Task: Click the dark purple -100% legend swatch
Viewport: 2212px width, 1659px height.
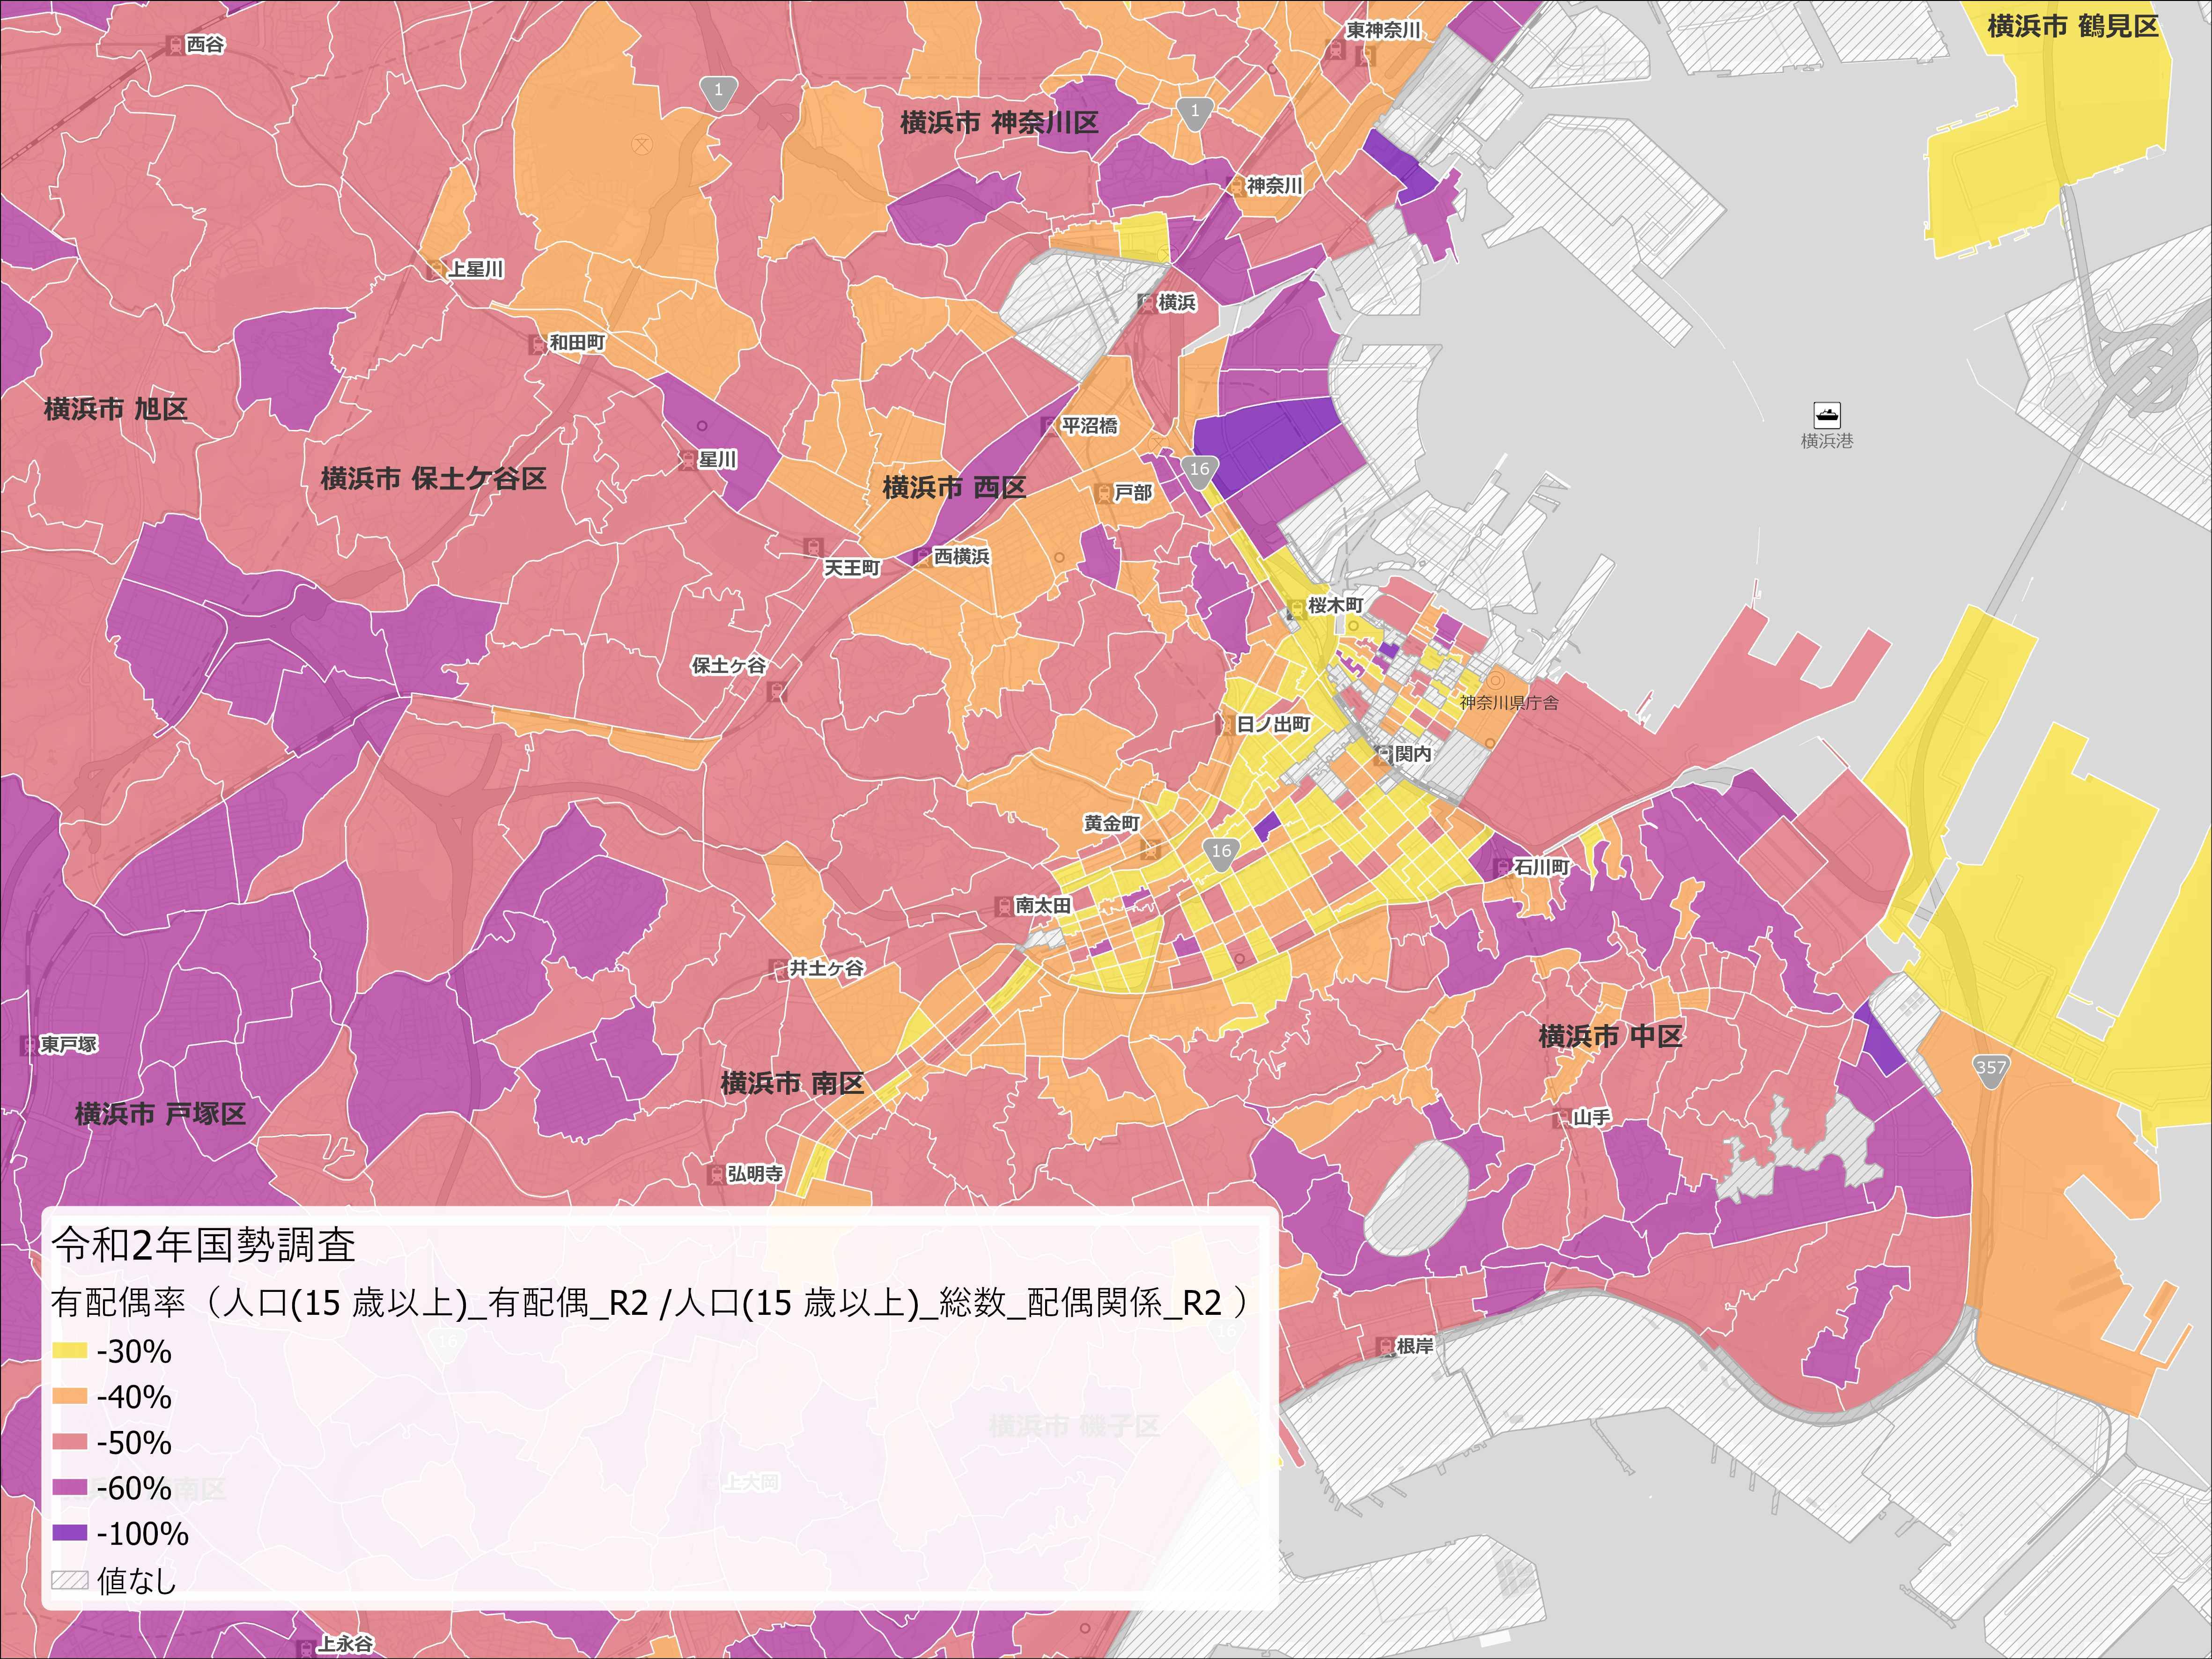Action: (70, 1533)
